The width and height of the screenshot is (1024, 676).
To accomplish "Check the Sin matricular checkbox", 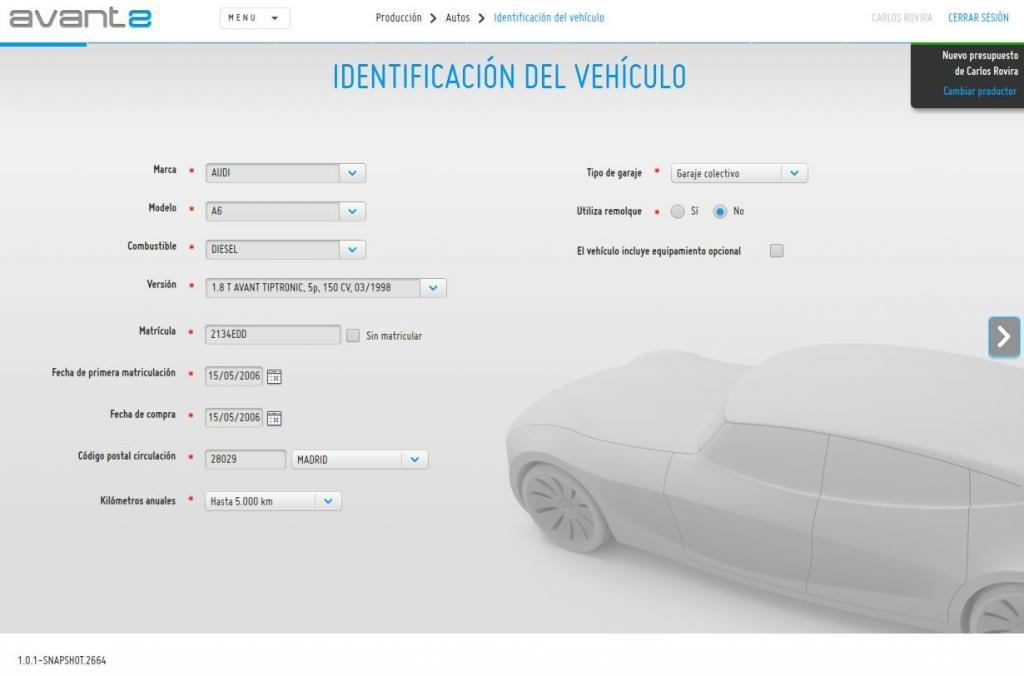I will (x=352, y=335).
